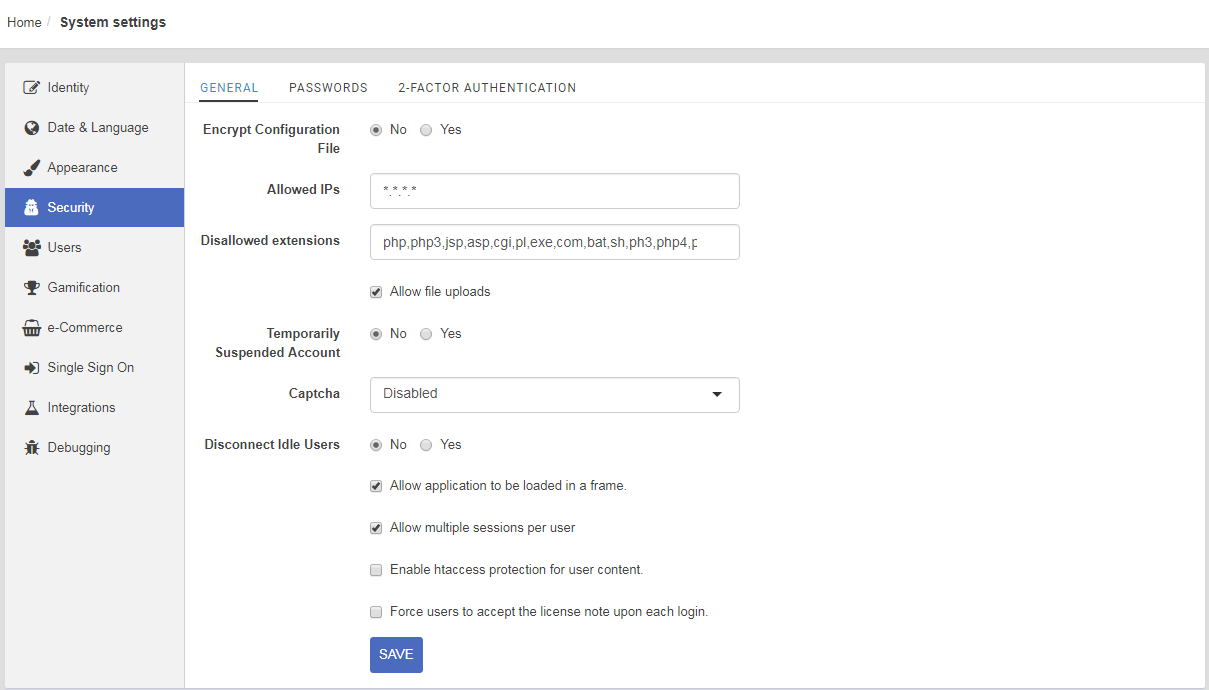This screenshot has height=690, width=1209.
Task: Select Yes for Disconnect Idle Users
Action: [x=426, y=445]
